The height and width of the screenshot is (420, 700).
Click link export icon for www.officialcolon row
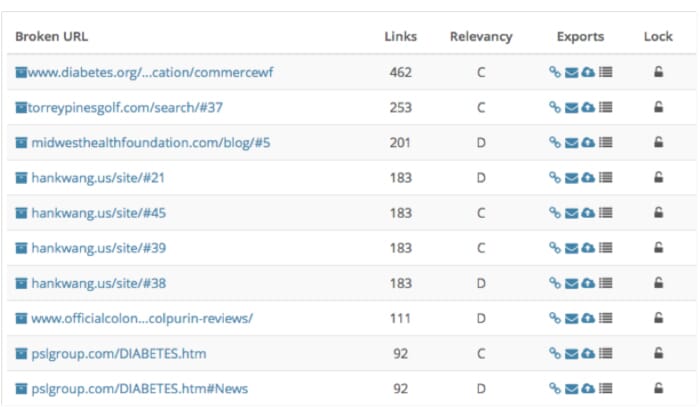tap(554, 318)
